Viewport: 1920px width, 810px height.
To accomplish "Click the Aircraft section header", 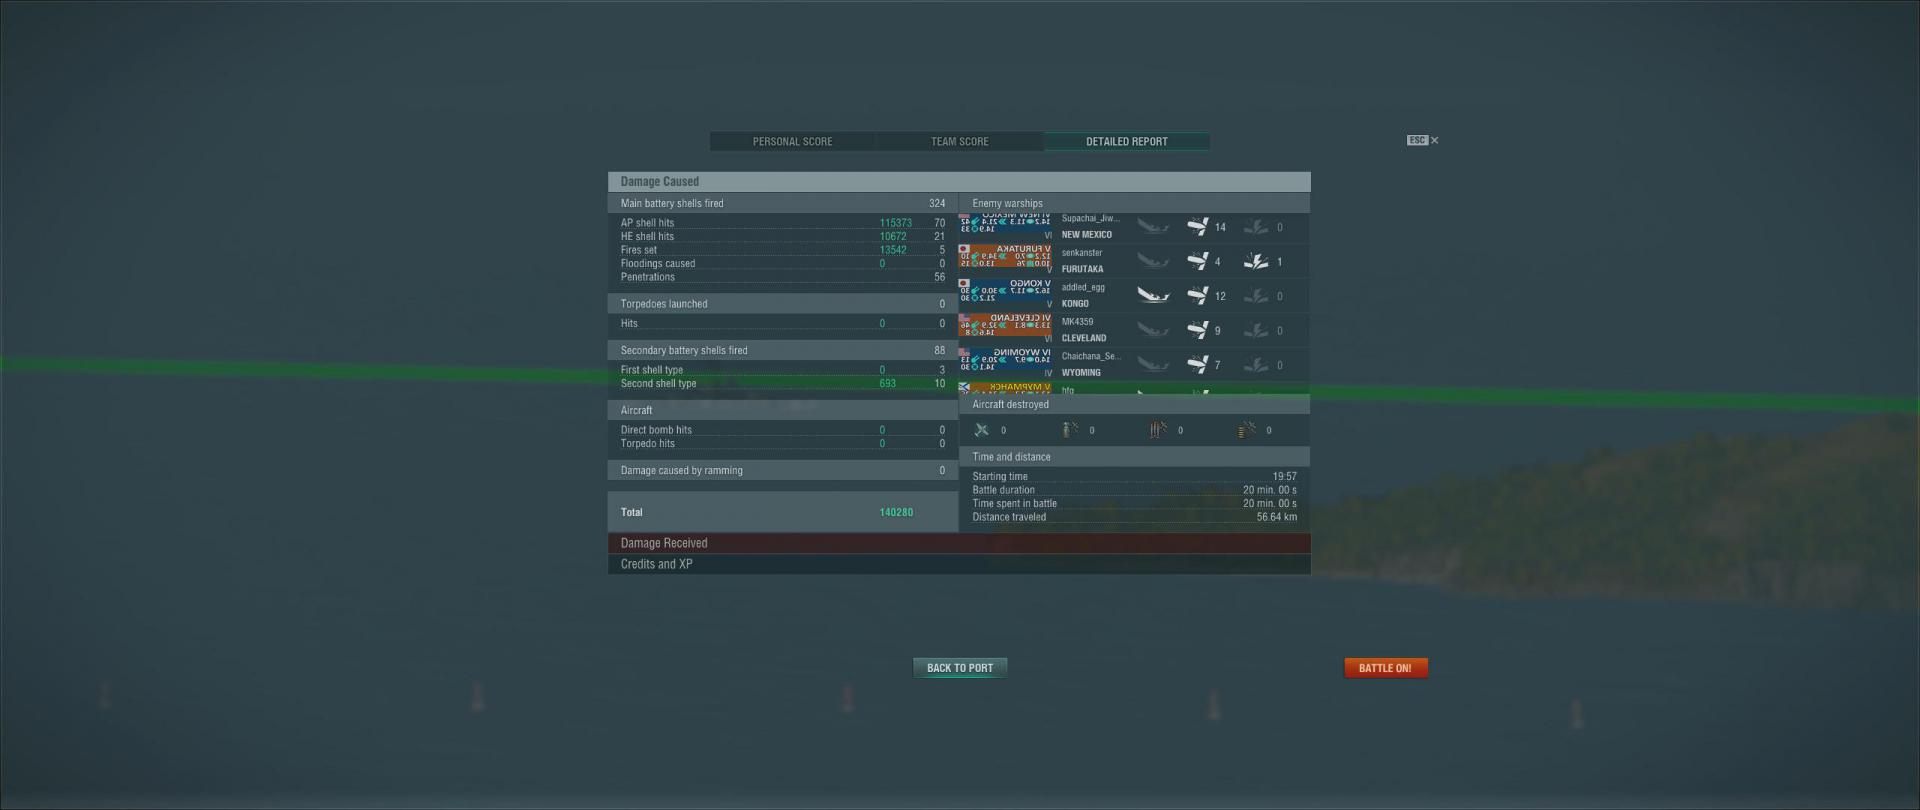I will (x=783, y=410).
